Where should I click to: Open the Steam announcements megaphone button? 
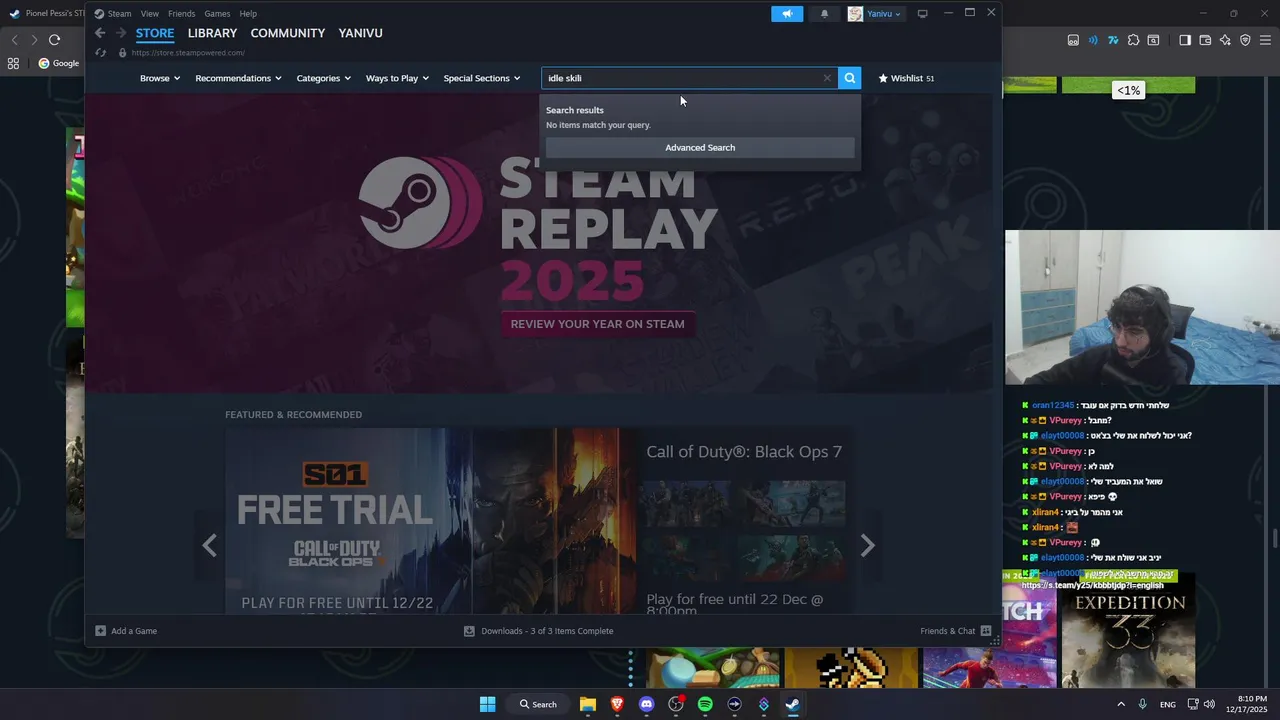[787, 14]
